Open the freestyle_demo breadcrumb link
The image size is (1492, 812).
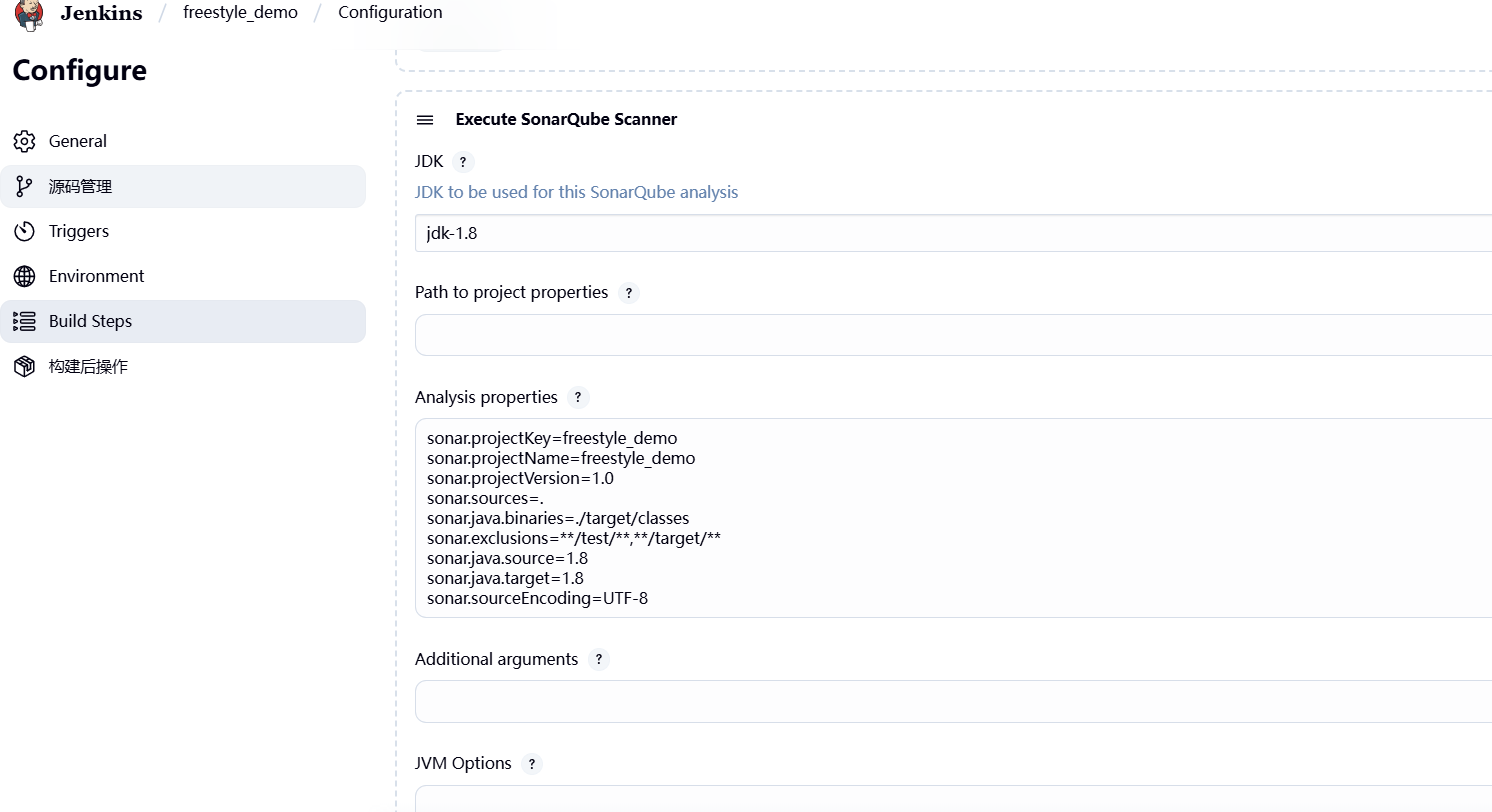(x=240, y=13)
